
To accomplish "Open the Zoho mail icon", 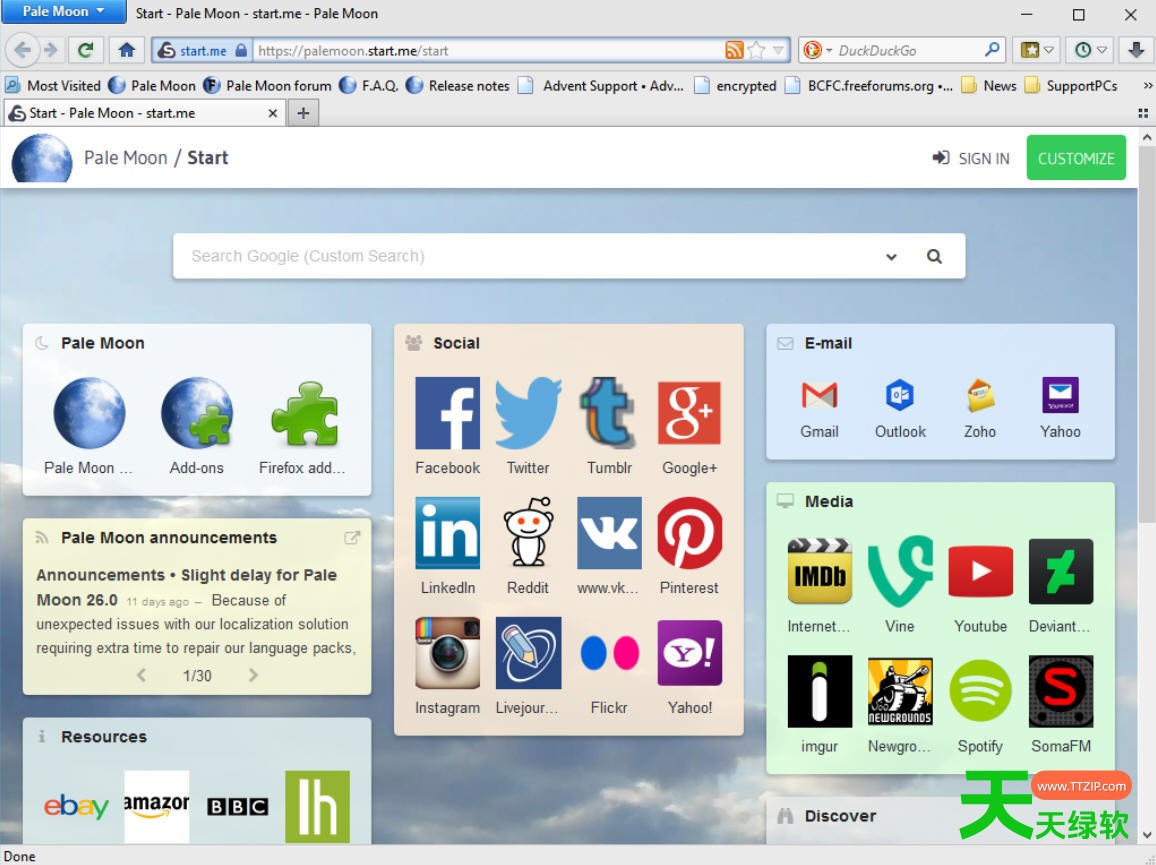I will [x=980, y=395].
